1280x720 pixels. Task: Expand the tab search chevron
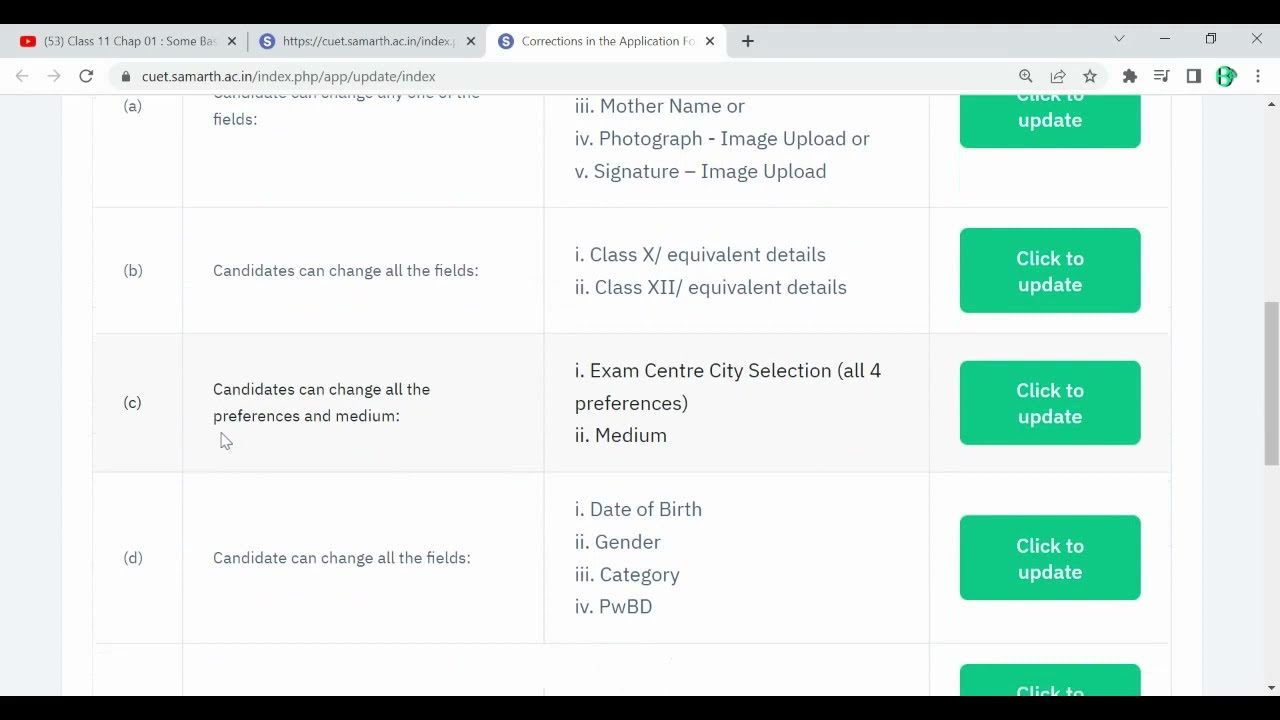click(x=1119, y=39)
